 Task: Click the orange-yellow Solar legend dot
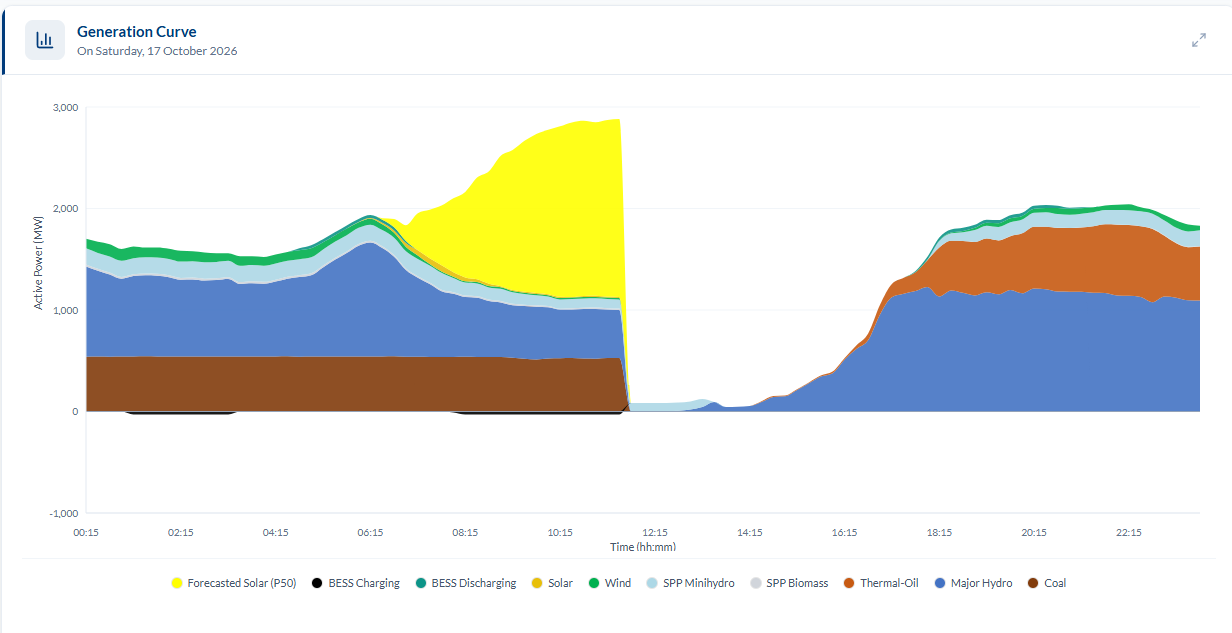click(537, 583)
